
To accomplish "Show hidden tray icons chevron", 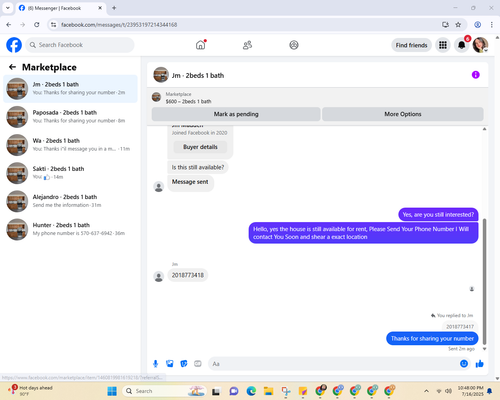I will point(426,391).
